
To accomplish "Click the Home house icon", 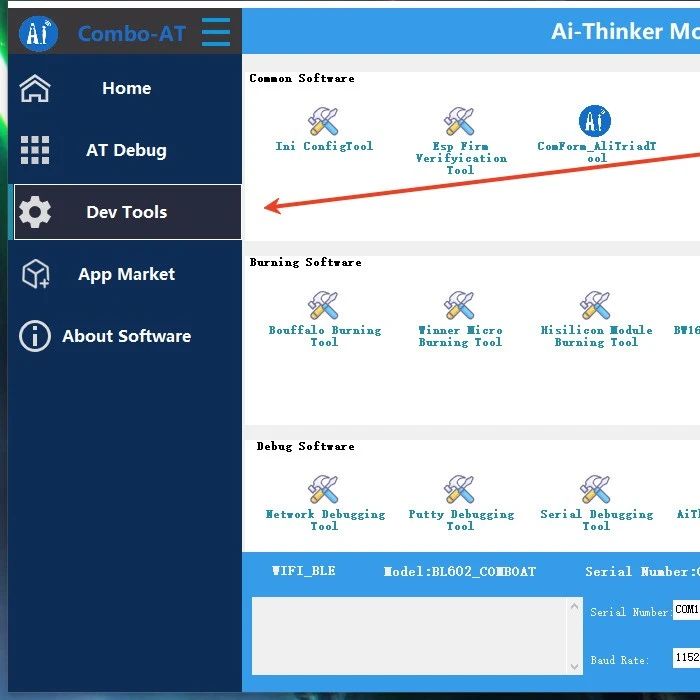I will [x=35, y=88].
